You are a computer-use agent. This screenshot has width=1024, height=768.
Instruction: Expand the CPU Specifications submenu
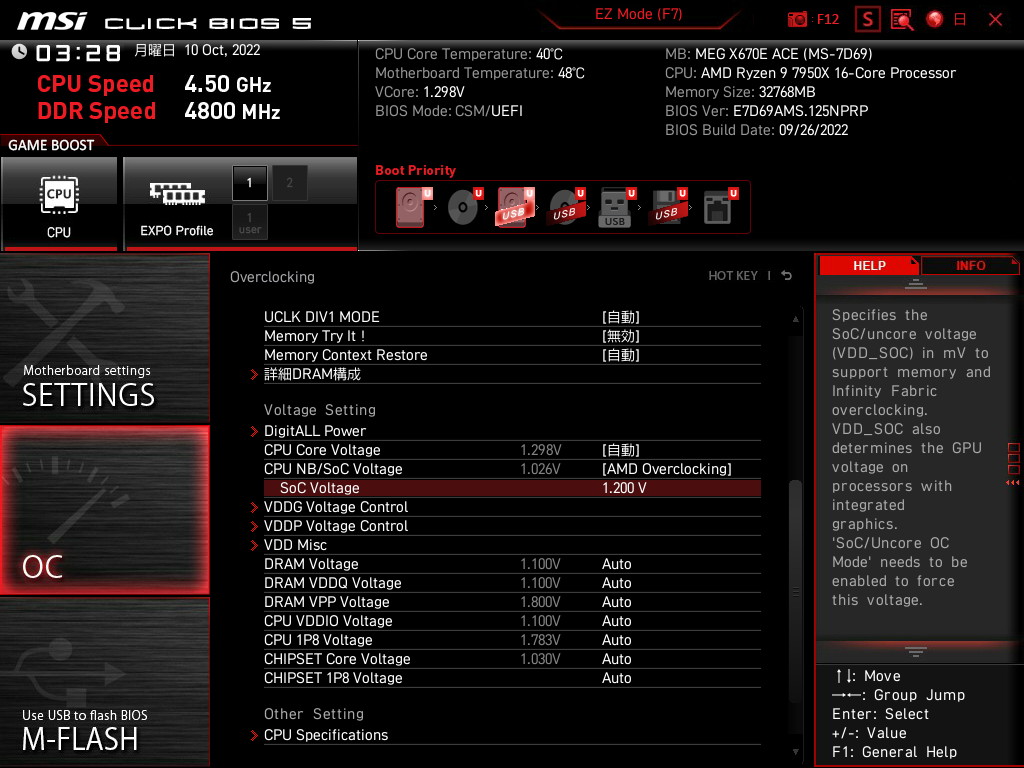[x=326, y=735]
